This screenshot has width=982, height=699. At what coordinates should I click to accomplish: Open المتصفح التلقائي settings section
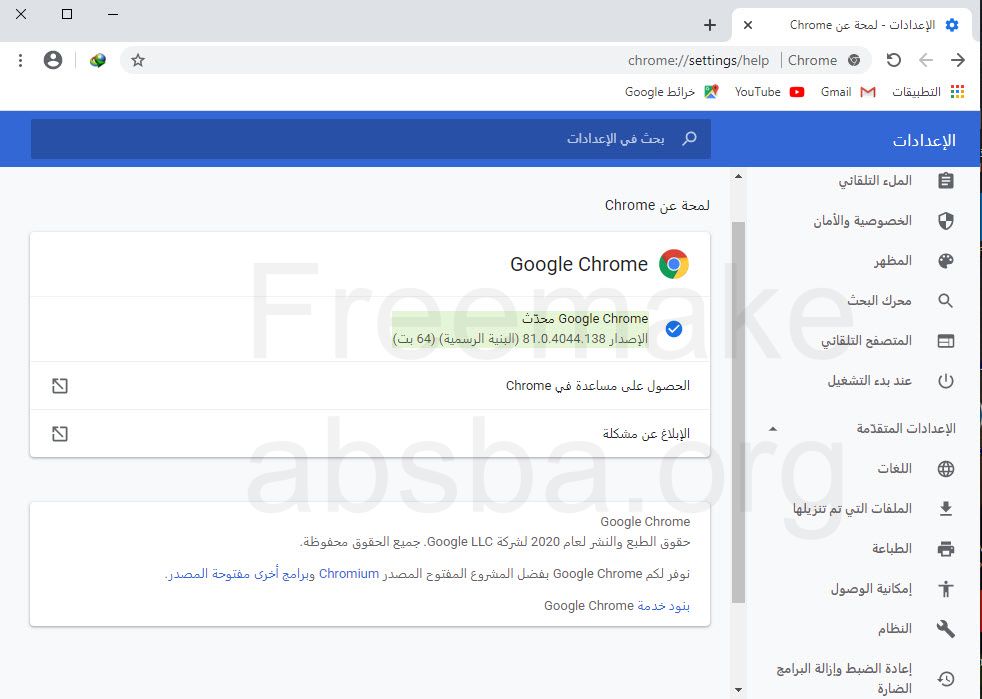(866, 341)
